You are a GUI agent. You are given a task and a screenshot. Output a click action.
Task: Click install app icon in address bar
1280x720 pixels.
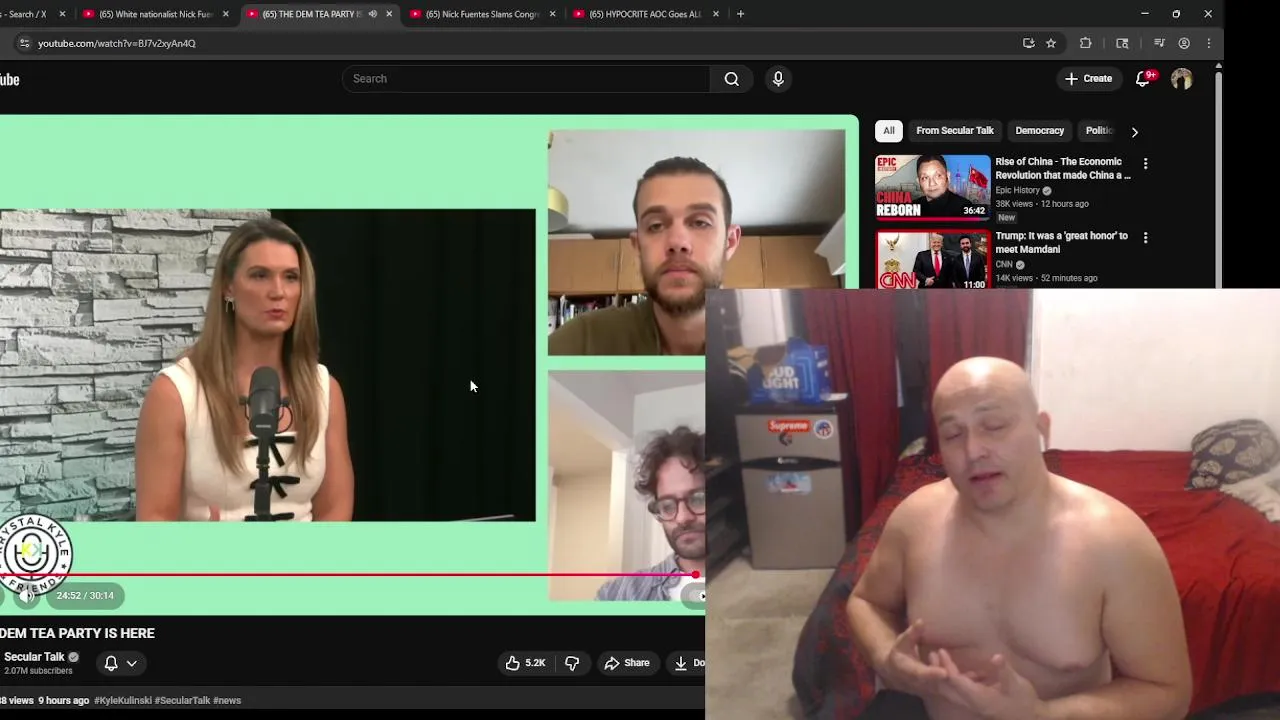(1028, 43)
